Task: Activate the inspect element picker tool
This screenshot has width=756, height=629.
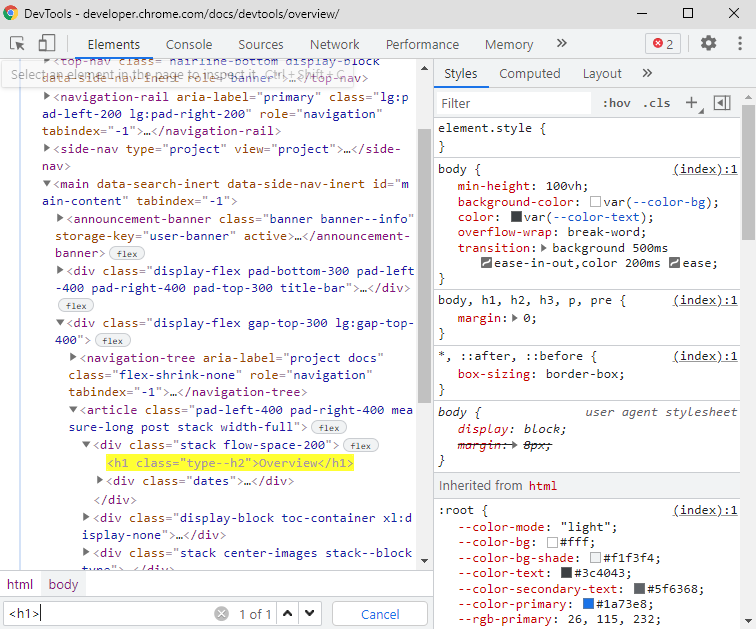Action: 17,44
